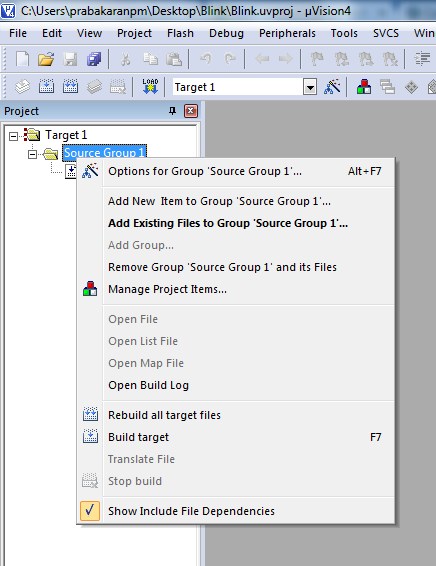Open the Peripherals menu
This screenshot has width=436, height=566.
coord(287,33)
